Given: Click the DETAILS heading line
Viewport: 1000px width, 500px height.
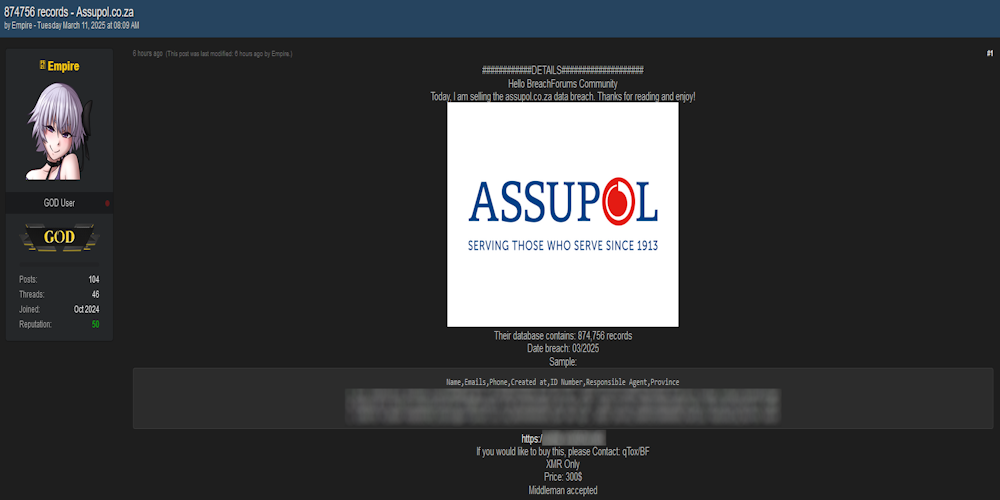Looking at the screenshot, I should [x=562, y=70].
